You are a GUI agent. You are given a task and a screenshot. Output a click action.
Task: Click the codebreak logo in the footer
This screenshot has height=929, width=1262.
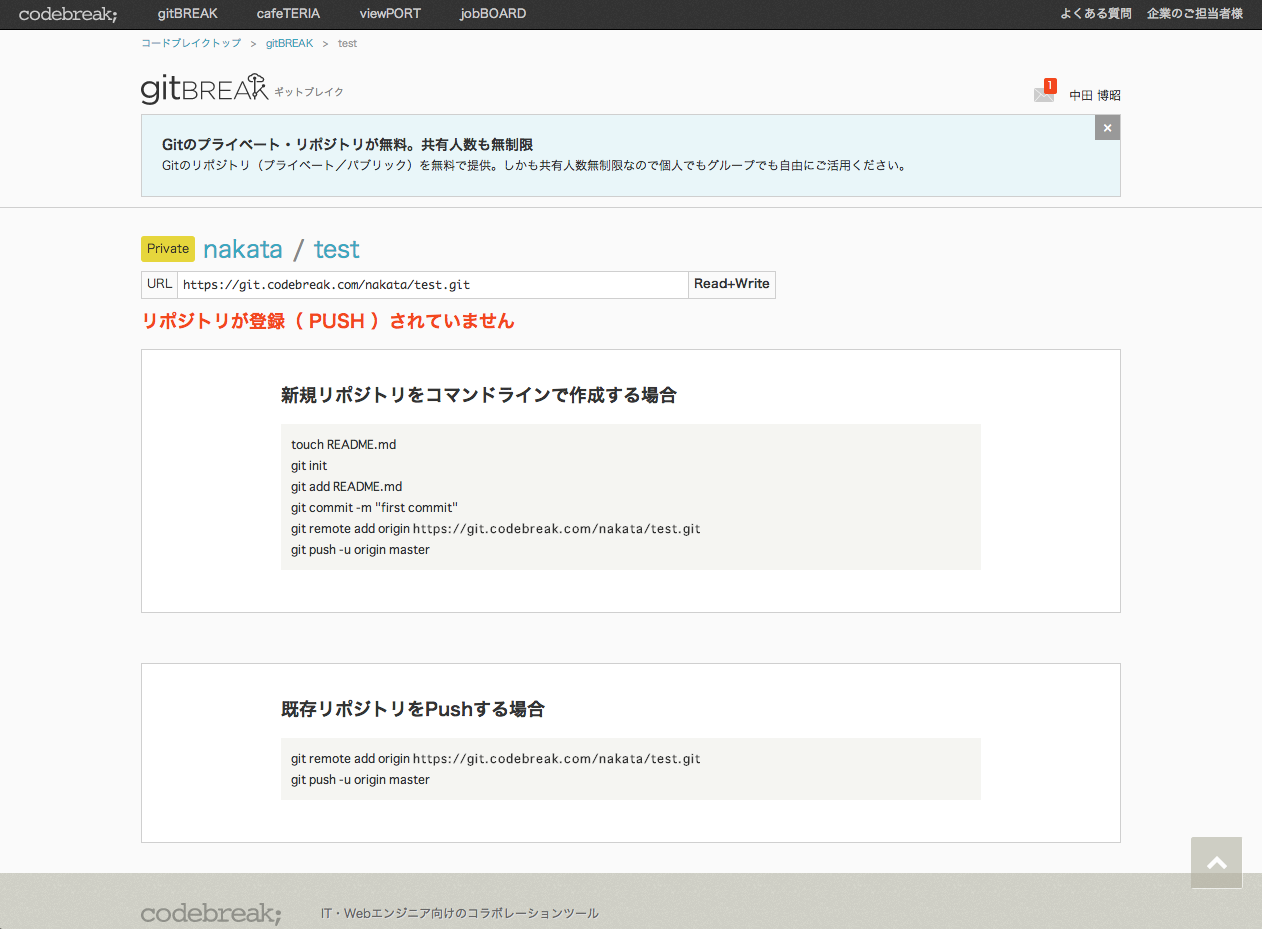210,913
